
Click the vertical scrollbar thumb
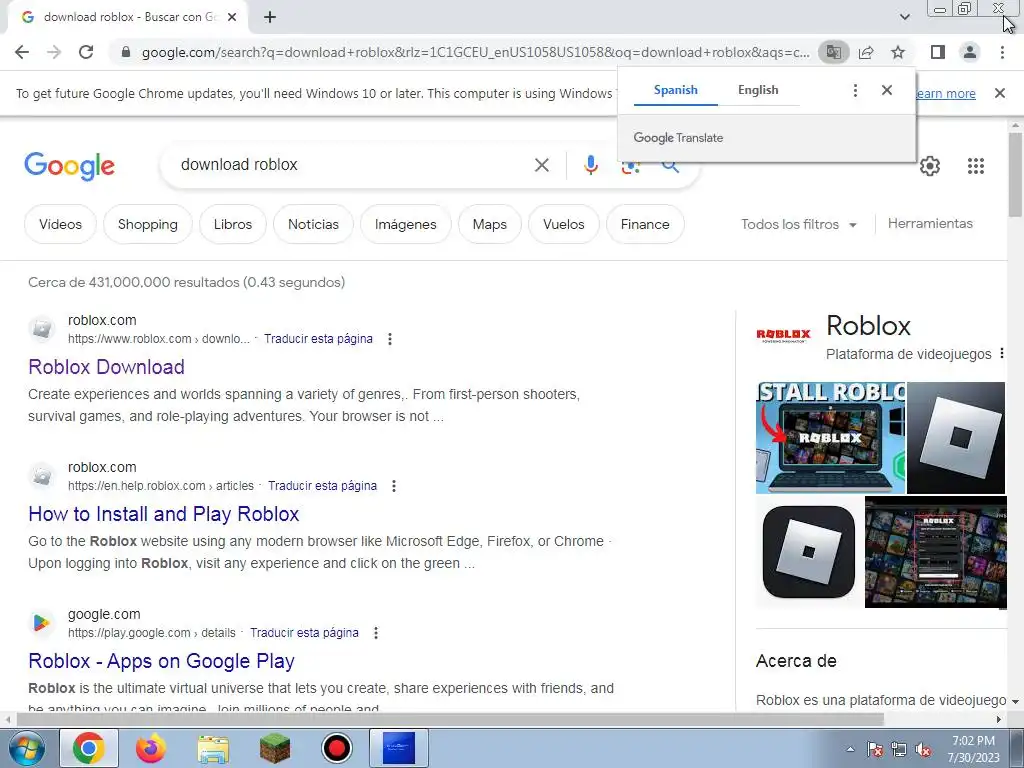1016,174
